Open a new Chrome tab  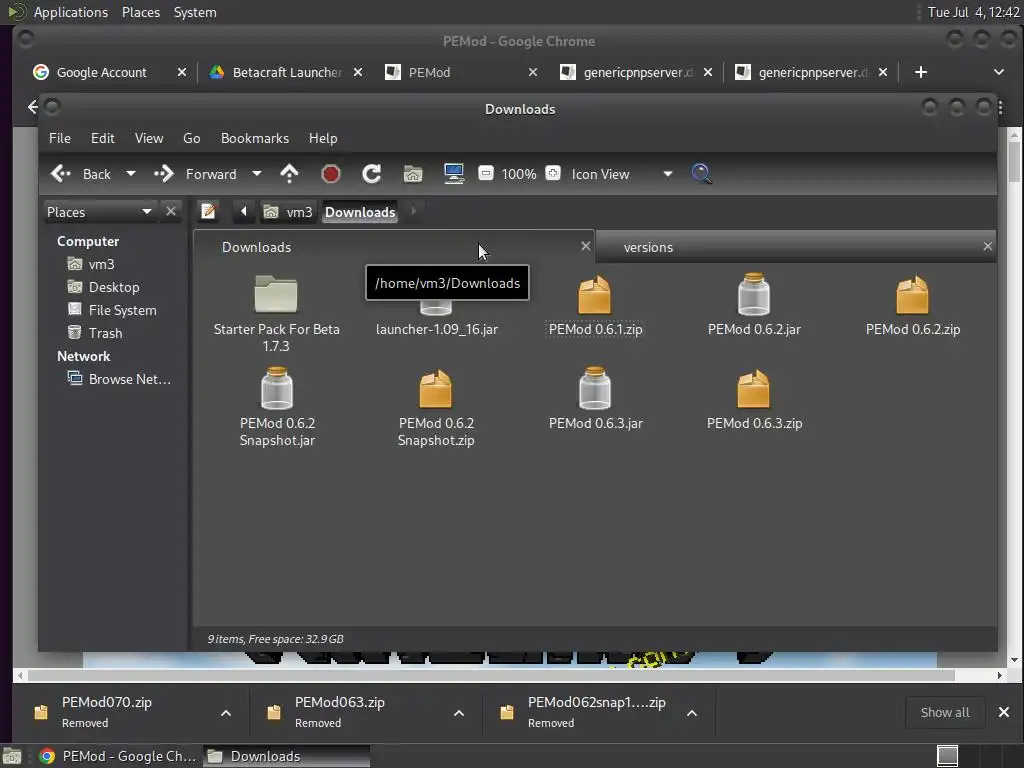(921, 72)
